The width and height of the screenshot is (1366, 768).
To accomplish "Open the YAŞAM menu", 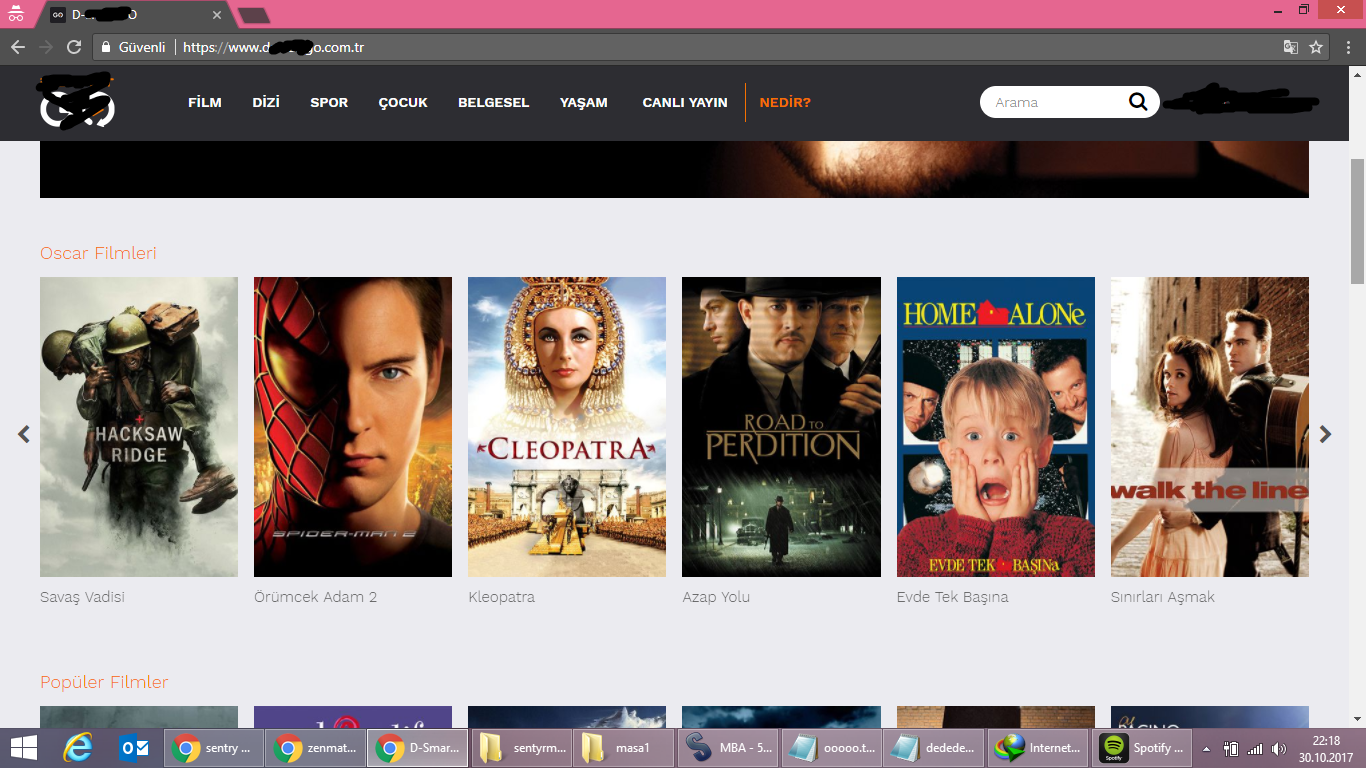I will (584, 103).
